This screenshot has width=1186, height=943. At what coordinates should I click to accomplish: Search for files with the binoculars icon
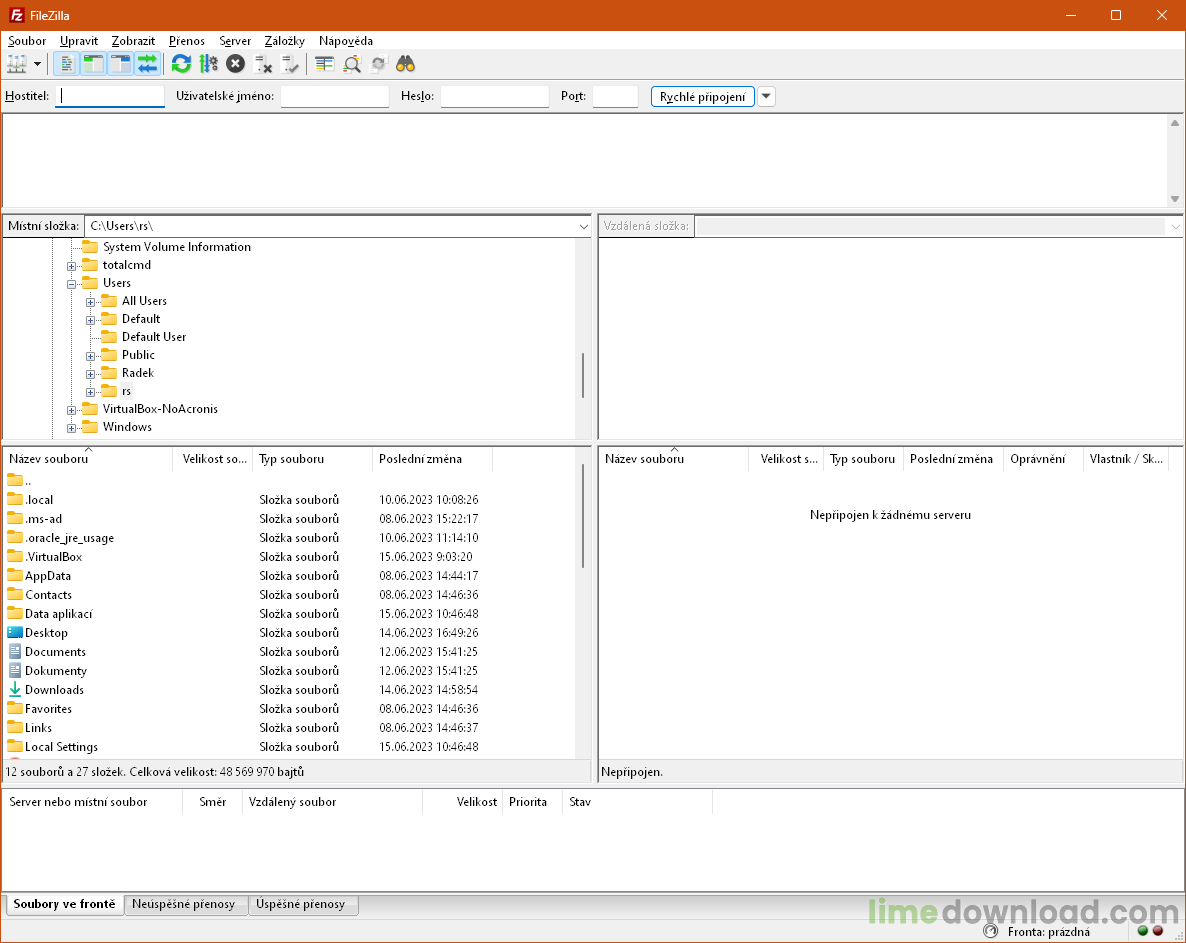(404, 63)
